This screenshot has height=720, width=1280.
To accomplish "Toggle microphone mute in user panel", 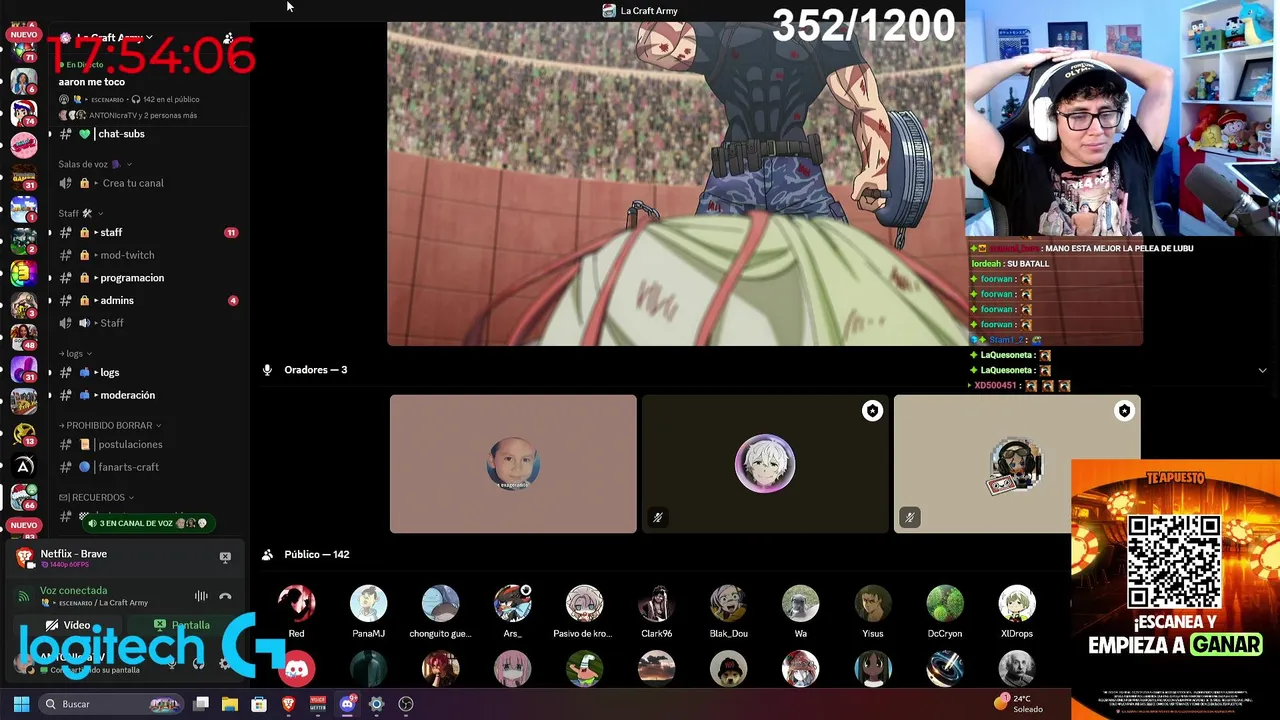I will click(x=171, y=662).
